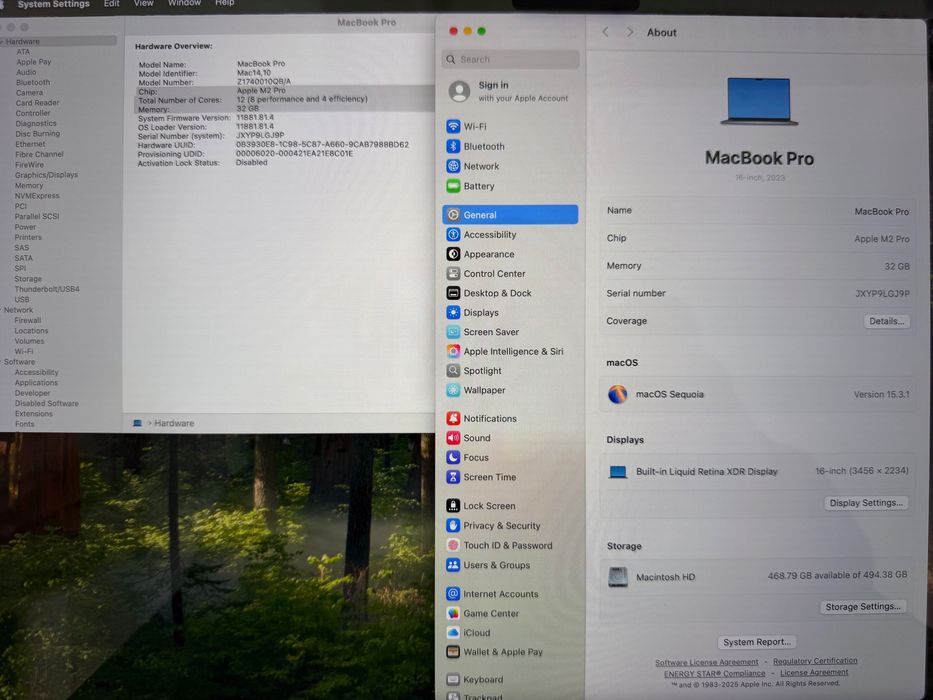Open ENERGY STAR Compliance link
The image size is (933, 700).
(x=714, y=674)
